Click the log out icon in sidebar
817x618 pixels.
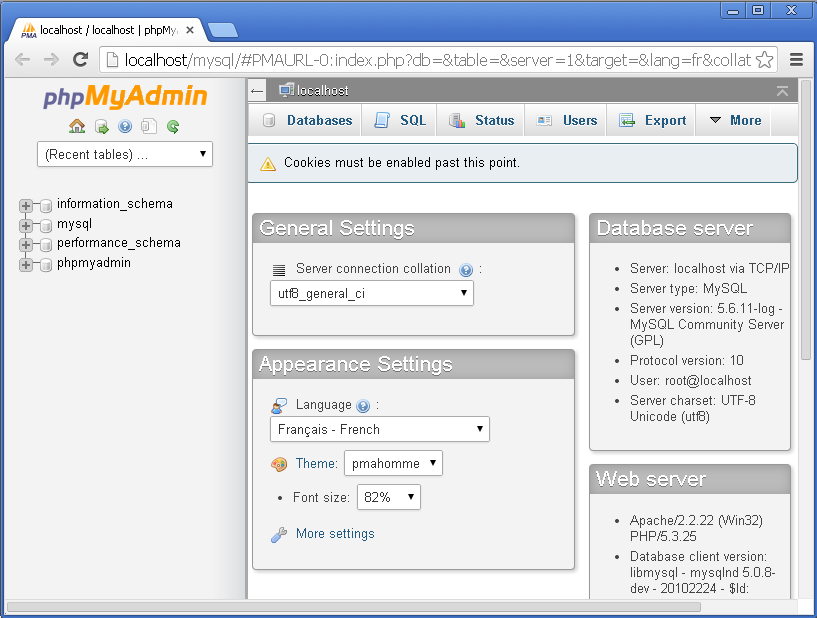coord(101,126)
